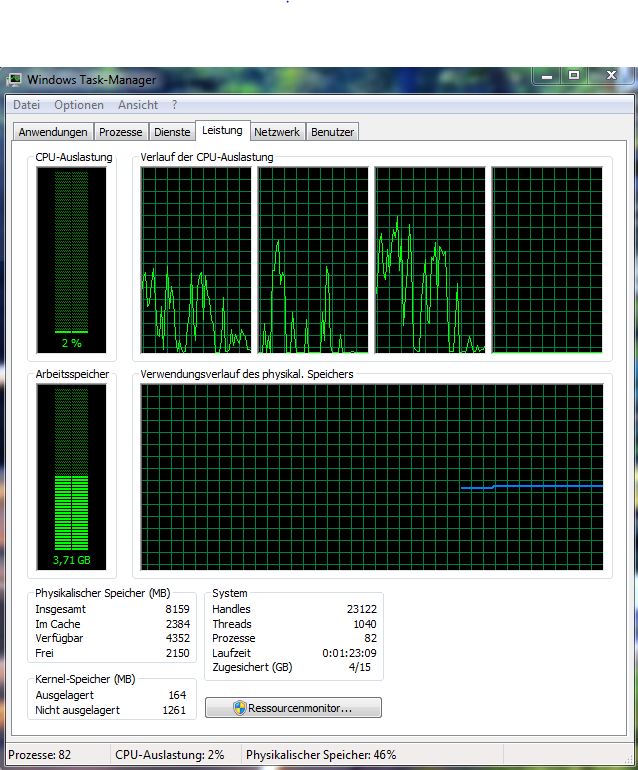This screenshot has height=770, width=638.
Task: Switch to the Dienste tab
Action: (172, 132)
